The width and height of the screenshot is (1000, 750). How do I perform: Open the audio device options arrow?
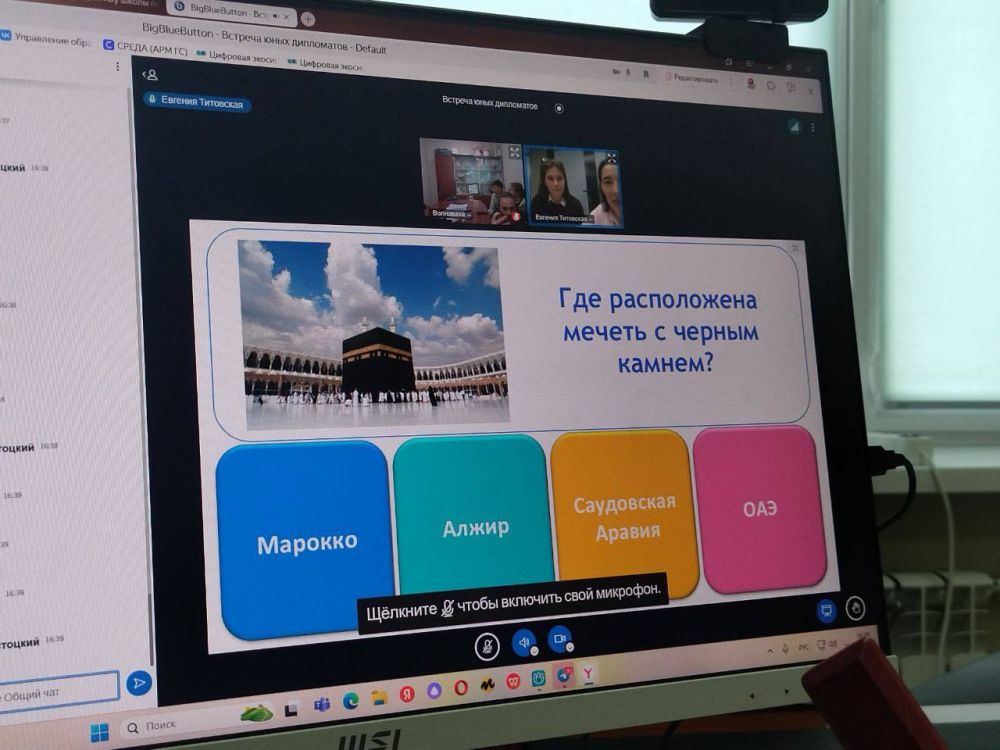[535, 651]
